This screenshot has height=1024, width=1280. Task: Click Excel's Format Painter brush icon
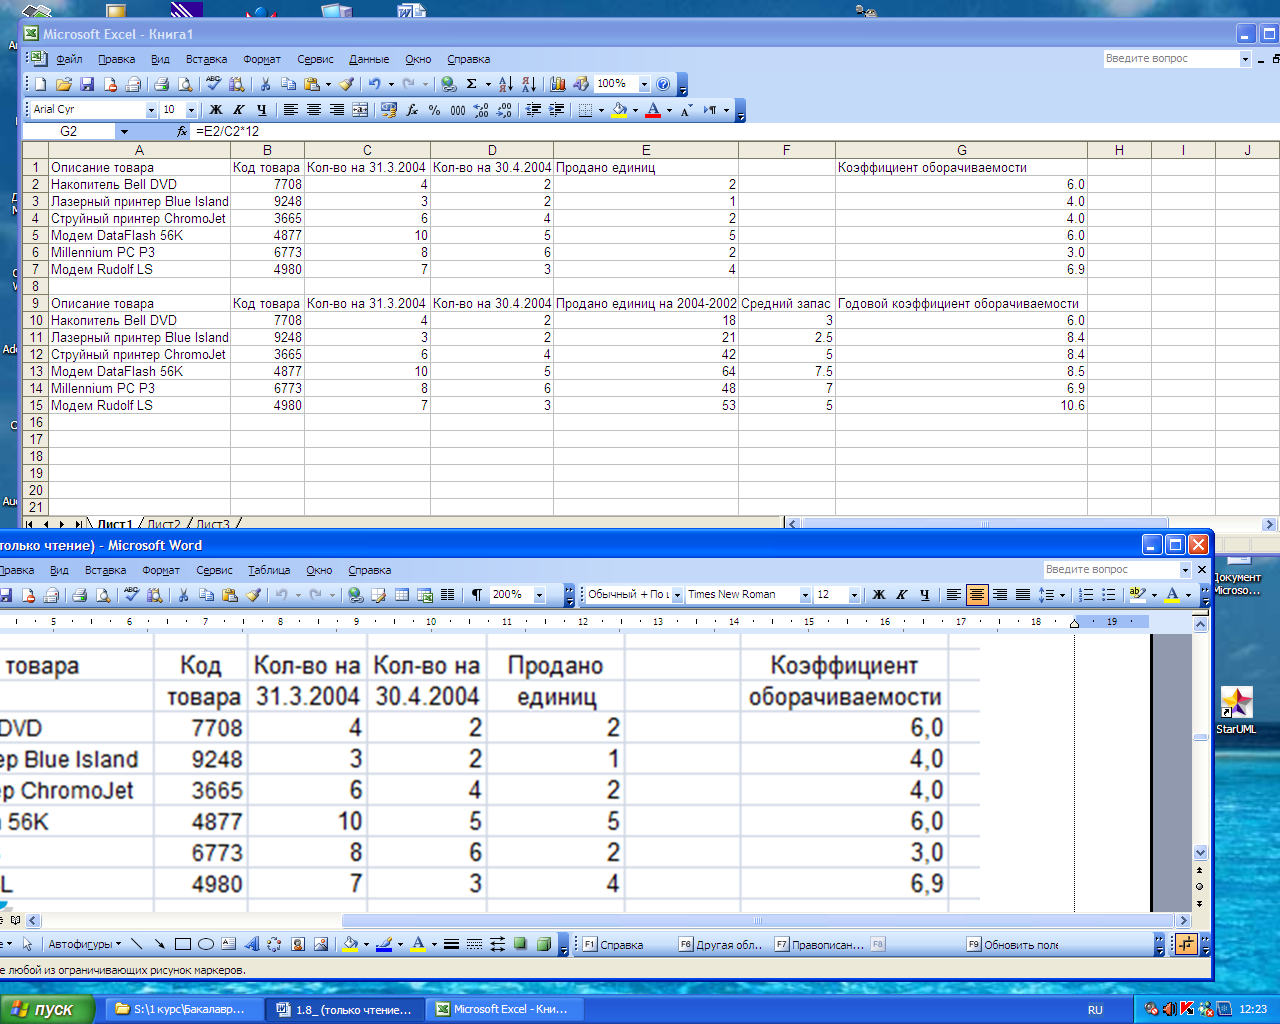(346, 84)
